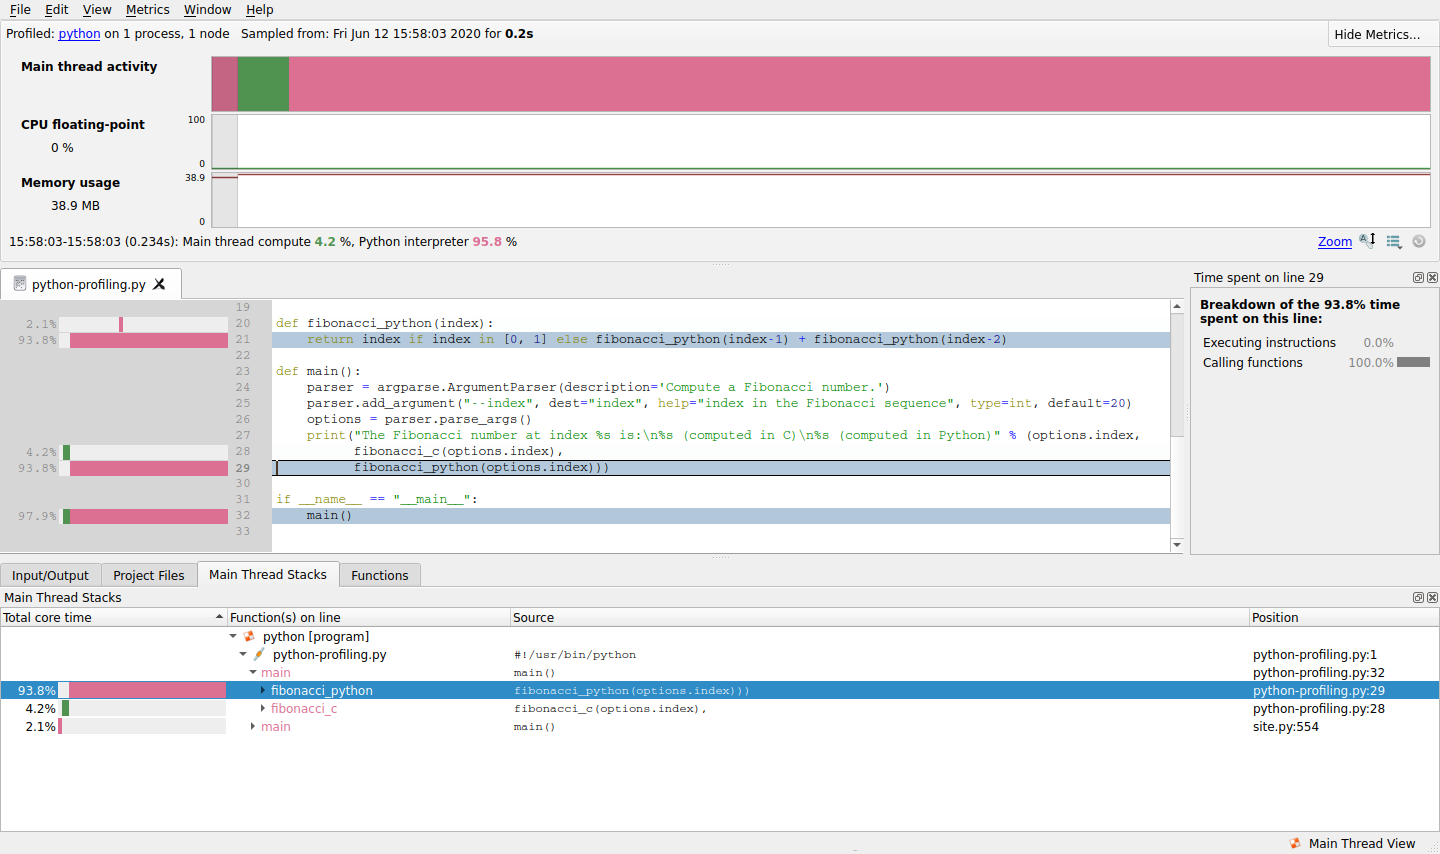This screenshot has height=854, width=1440.
Task: Click the 'Calling functions' breakdown row
Action: (1315, 362)
